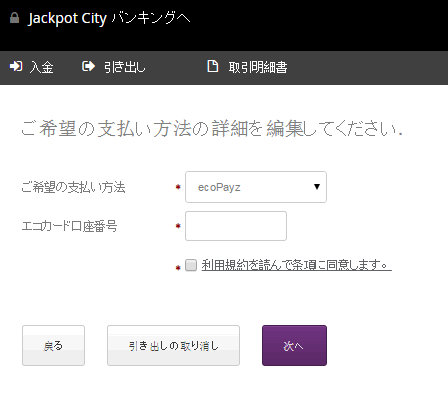Click the page heading ご希望の支払い方法の詳細を編集してください
448x395 pixels.
point(212,129)
